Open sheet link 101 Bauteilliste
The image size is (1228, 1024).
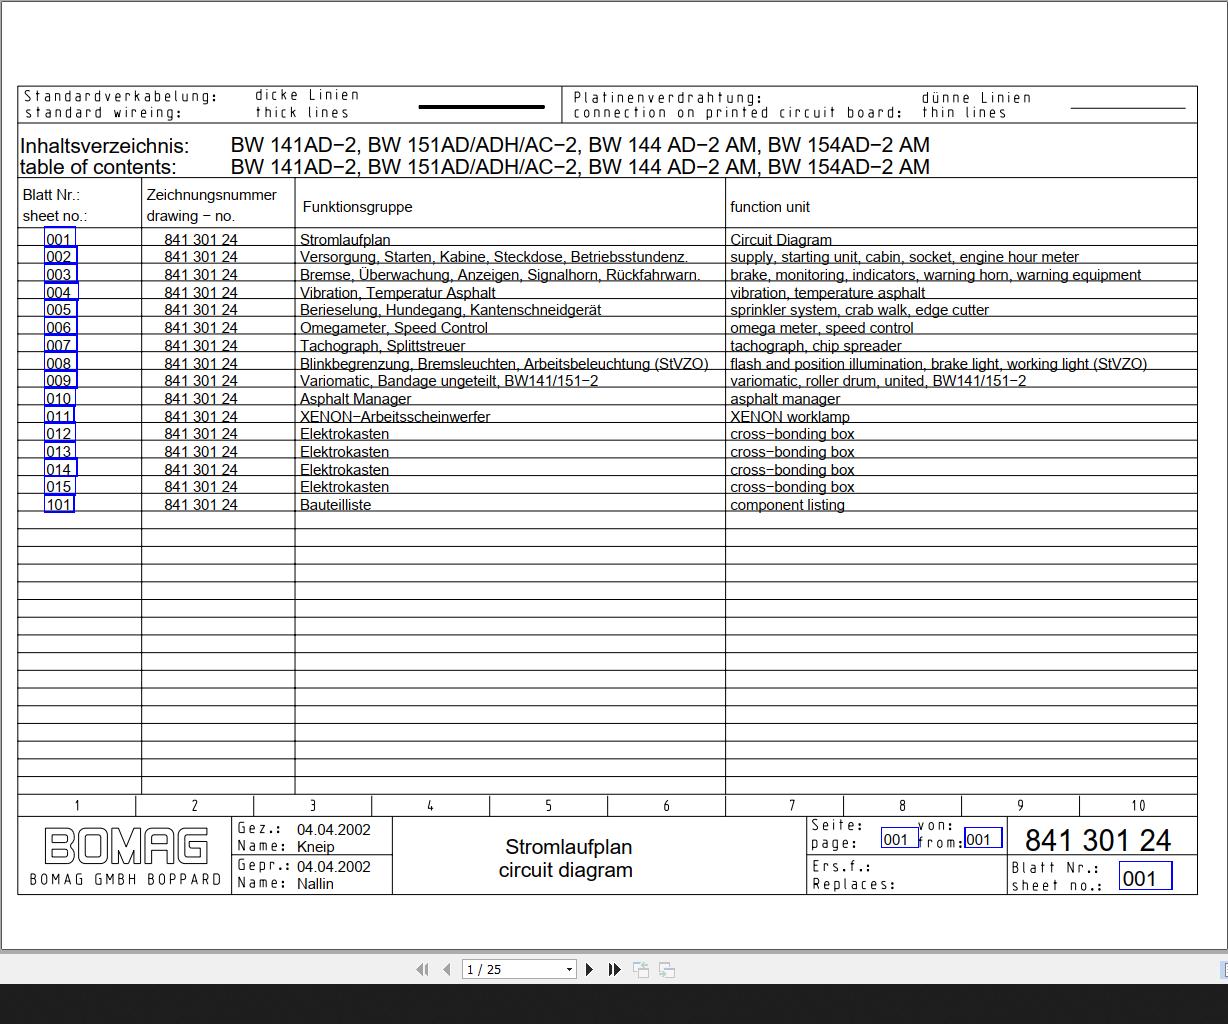pyautogui.click(x=59, y=505)
